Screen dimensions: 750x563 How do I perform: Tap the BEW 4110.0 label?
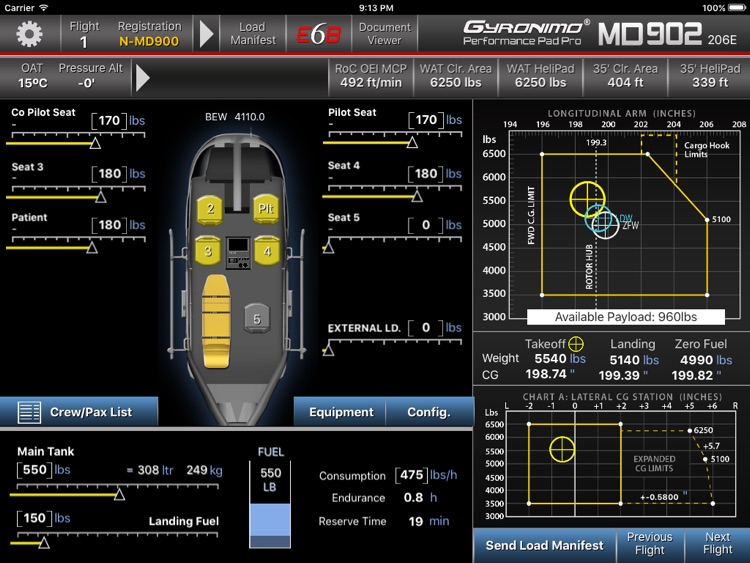(x=235, y=117)
